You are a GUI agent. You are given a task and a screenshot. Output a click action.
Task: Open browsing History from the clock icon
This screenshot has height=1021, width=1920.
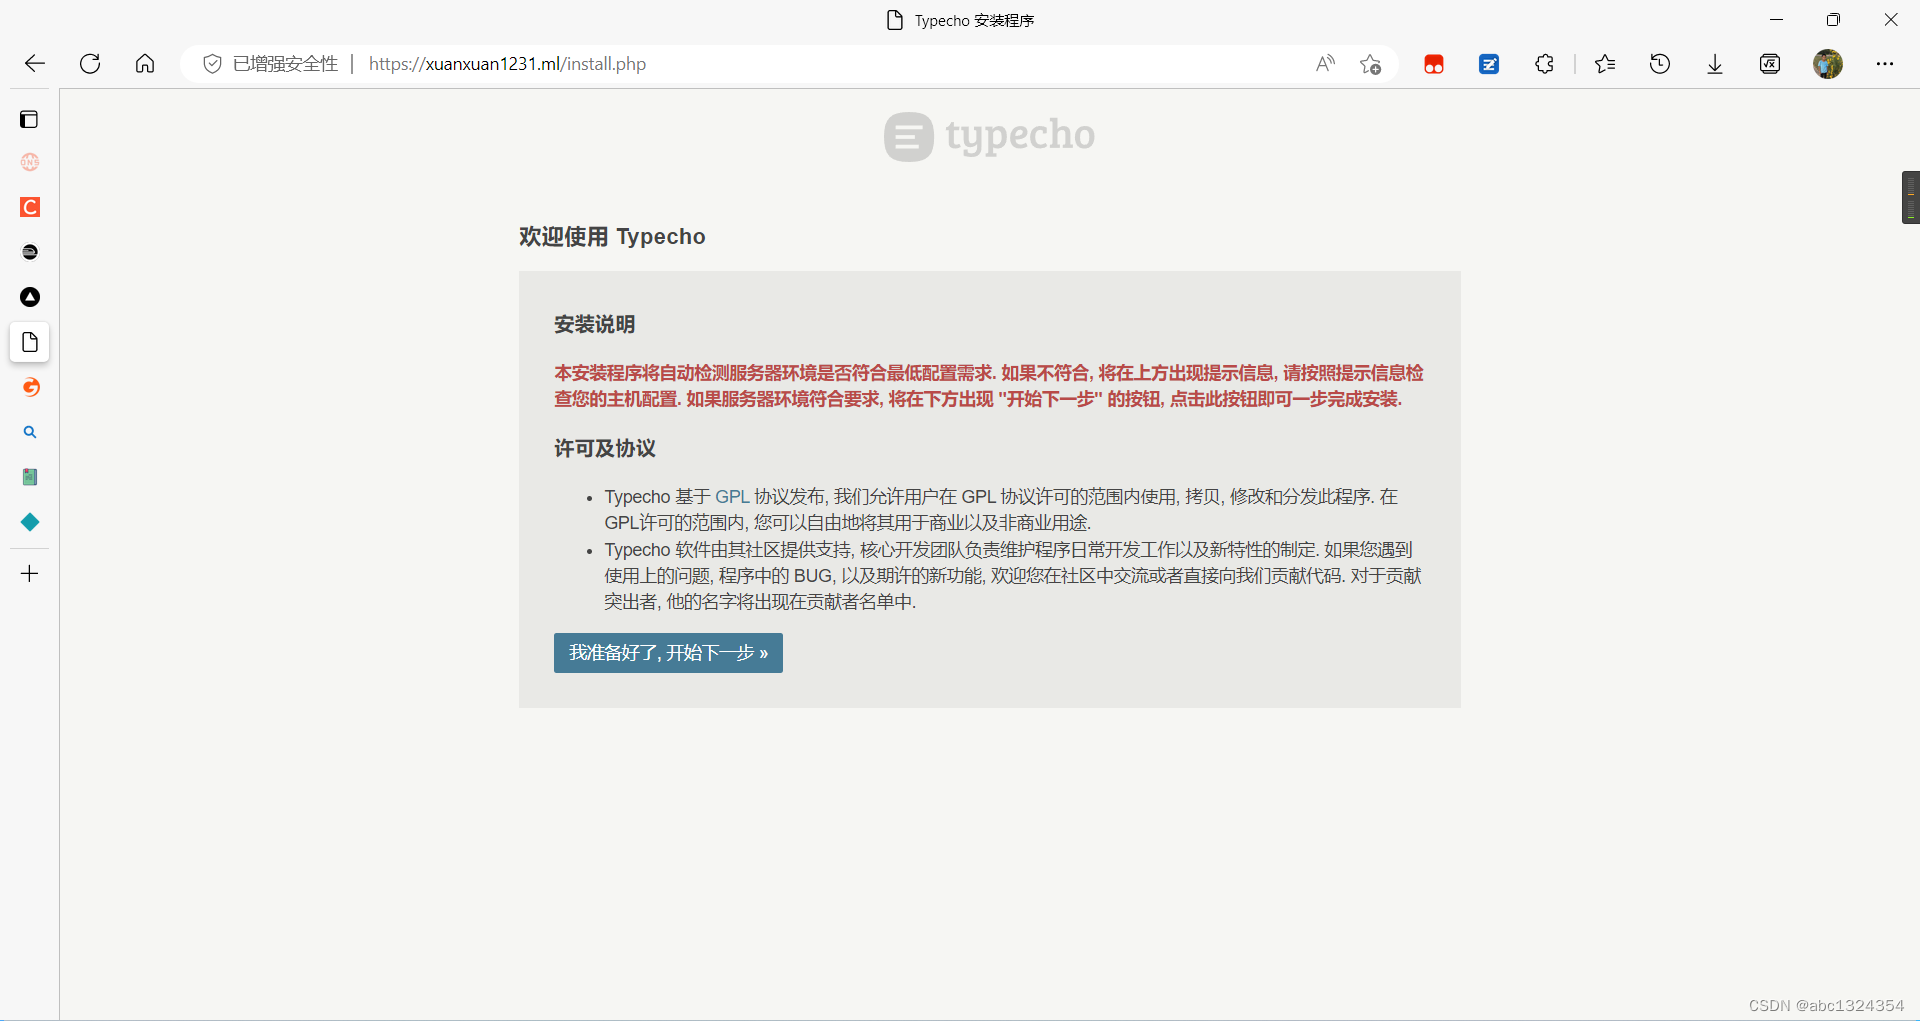1659,63
